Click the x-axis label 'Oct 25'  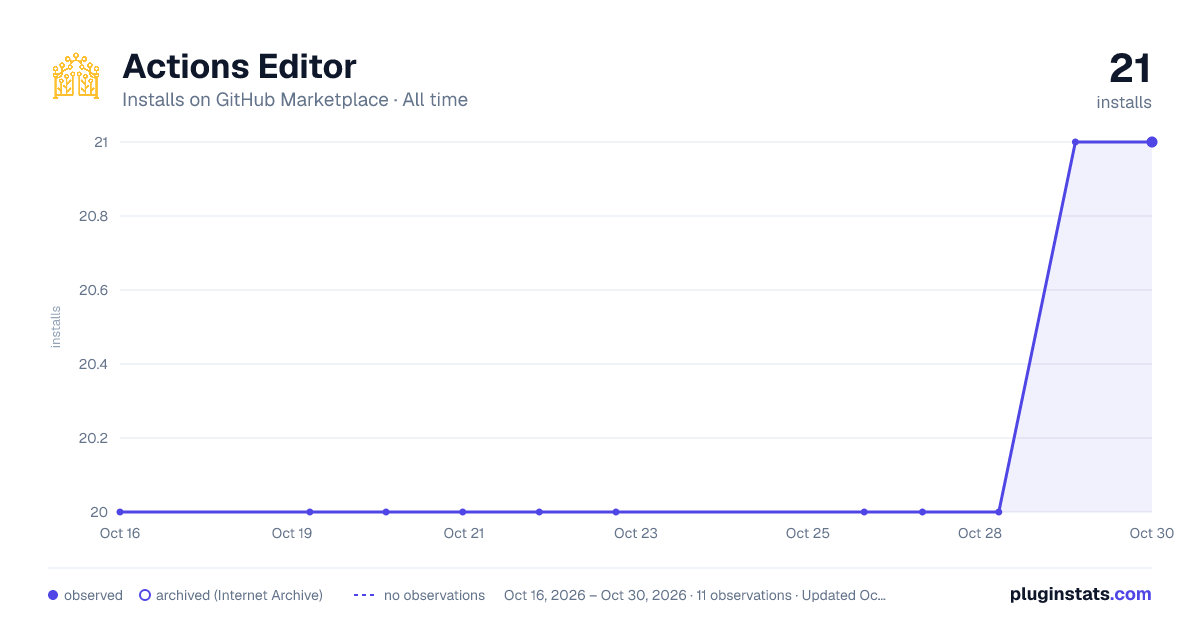[x=808, y=533]
